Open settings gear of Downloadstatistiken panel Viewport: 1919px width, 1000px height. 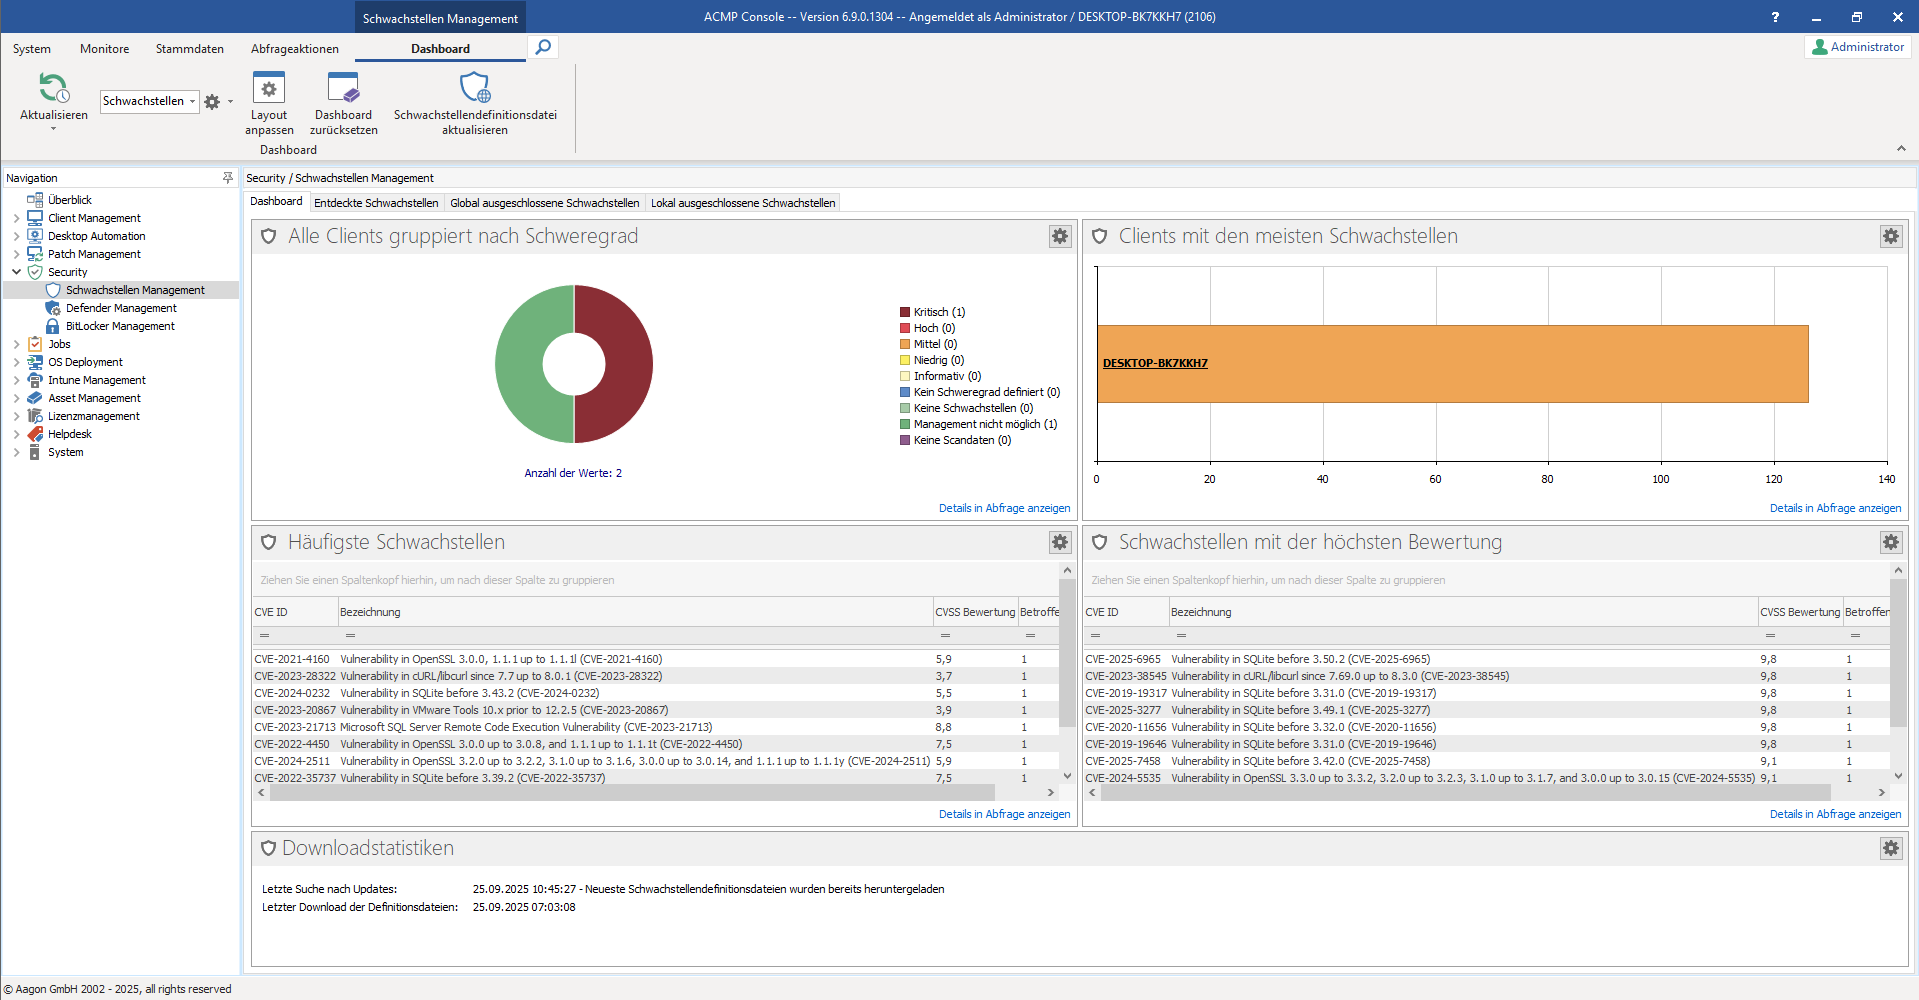click(x=1890, y=848)
